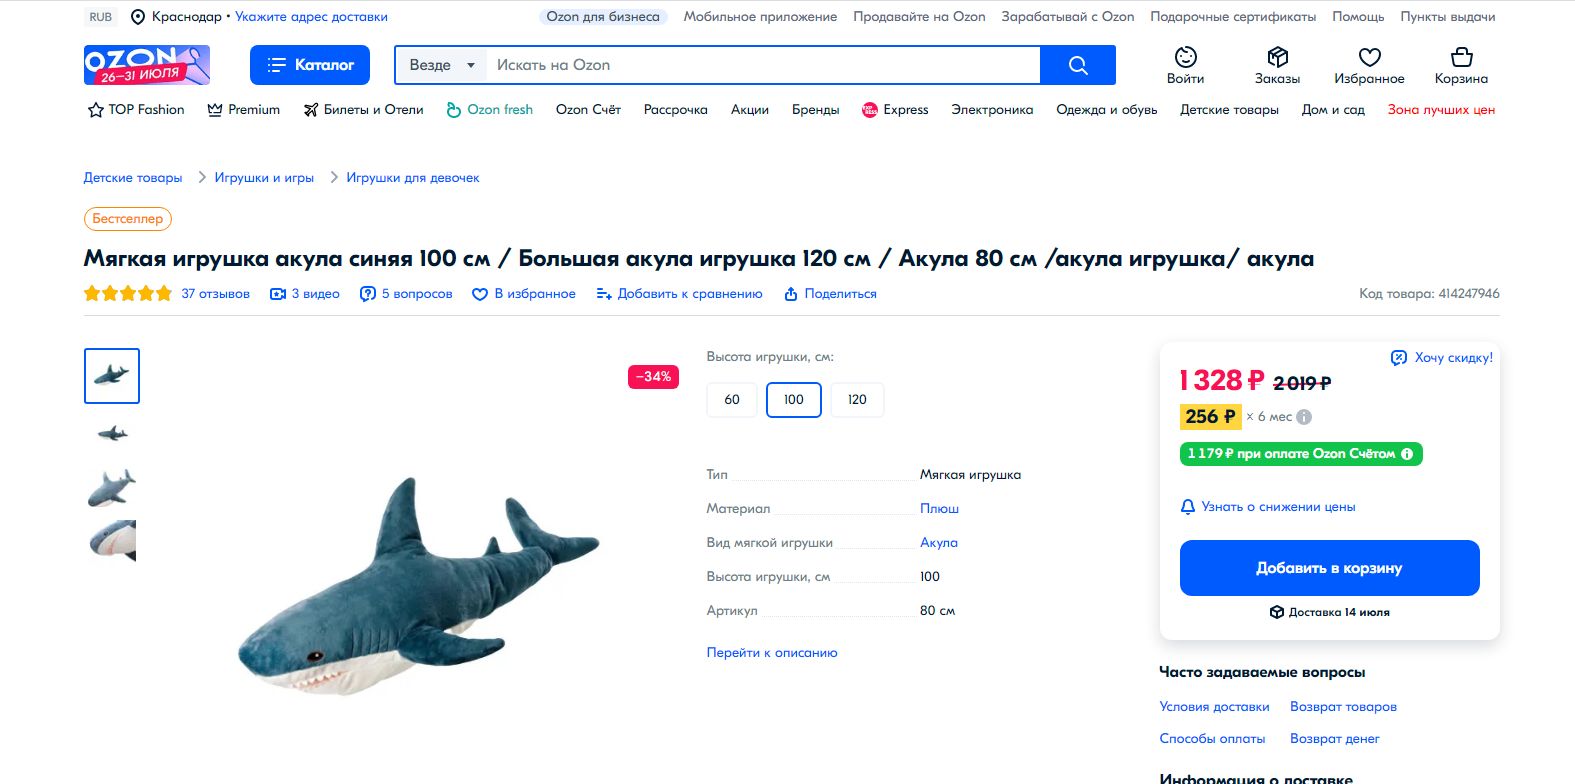Open the RUB currency selector
Viewport: 1575px width, 784px height.
[101, 17]
